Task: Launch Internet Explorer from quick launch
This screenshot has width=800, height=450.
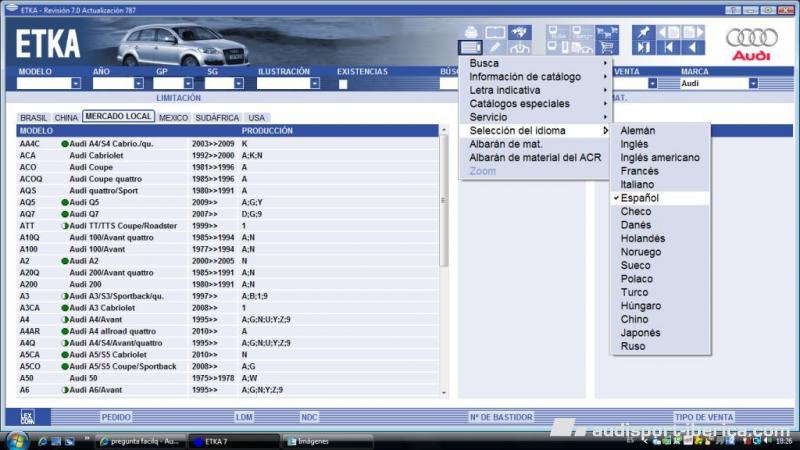Action: pyautogui.click(x=42, y=441)
